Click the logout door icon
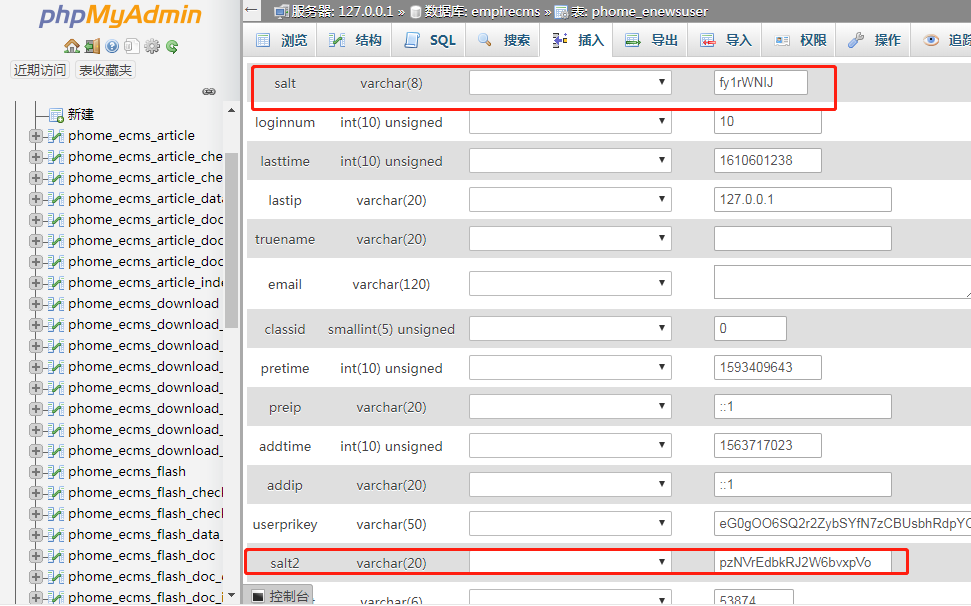This screenshot has height=606, width=971. point(91,46)
